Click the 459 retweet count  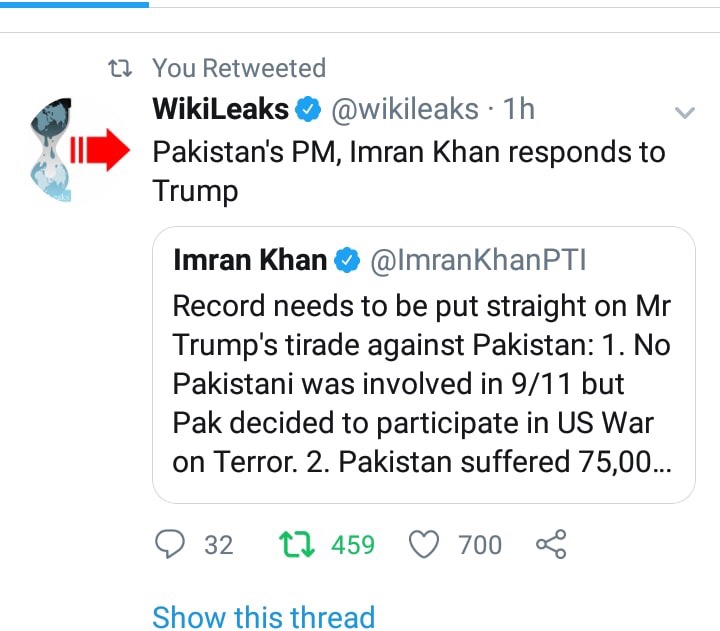tap(353, 544)
